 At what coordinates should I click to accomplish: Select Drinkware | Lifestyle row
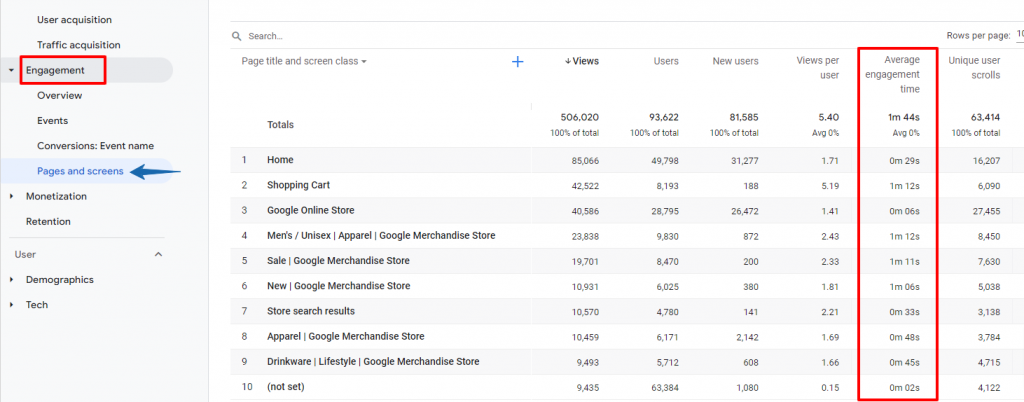click(x=373, y=362)
